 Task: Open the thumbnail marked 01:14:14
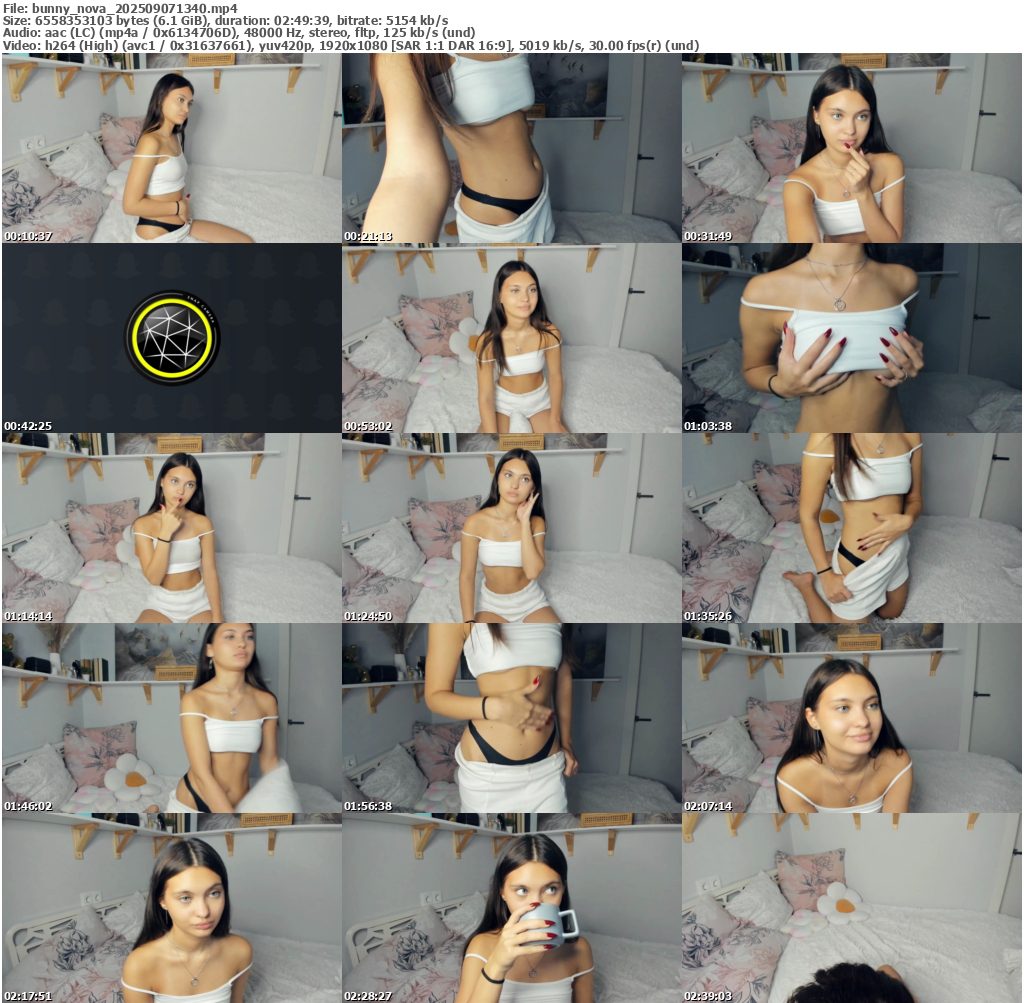point(172,528)
